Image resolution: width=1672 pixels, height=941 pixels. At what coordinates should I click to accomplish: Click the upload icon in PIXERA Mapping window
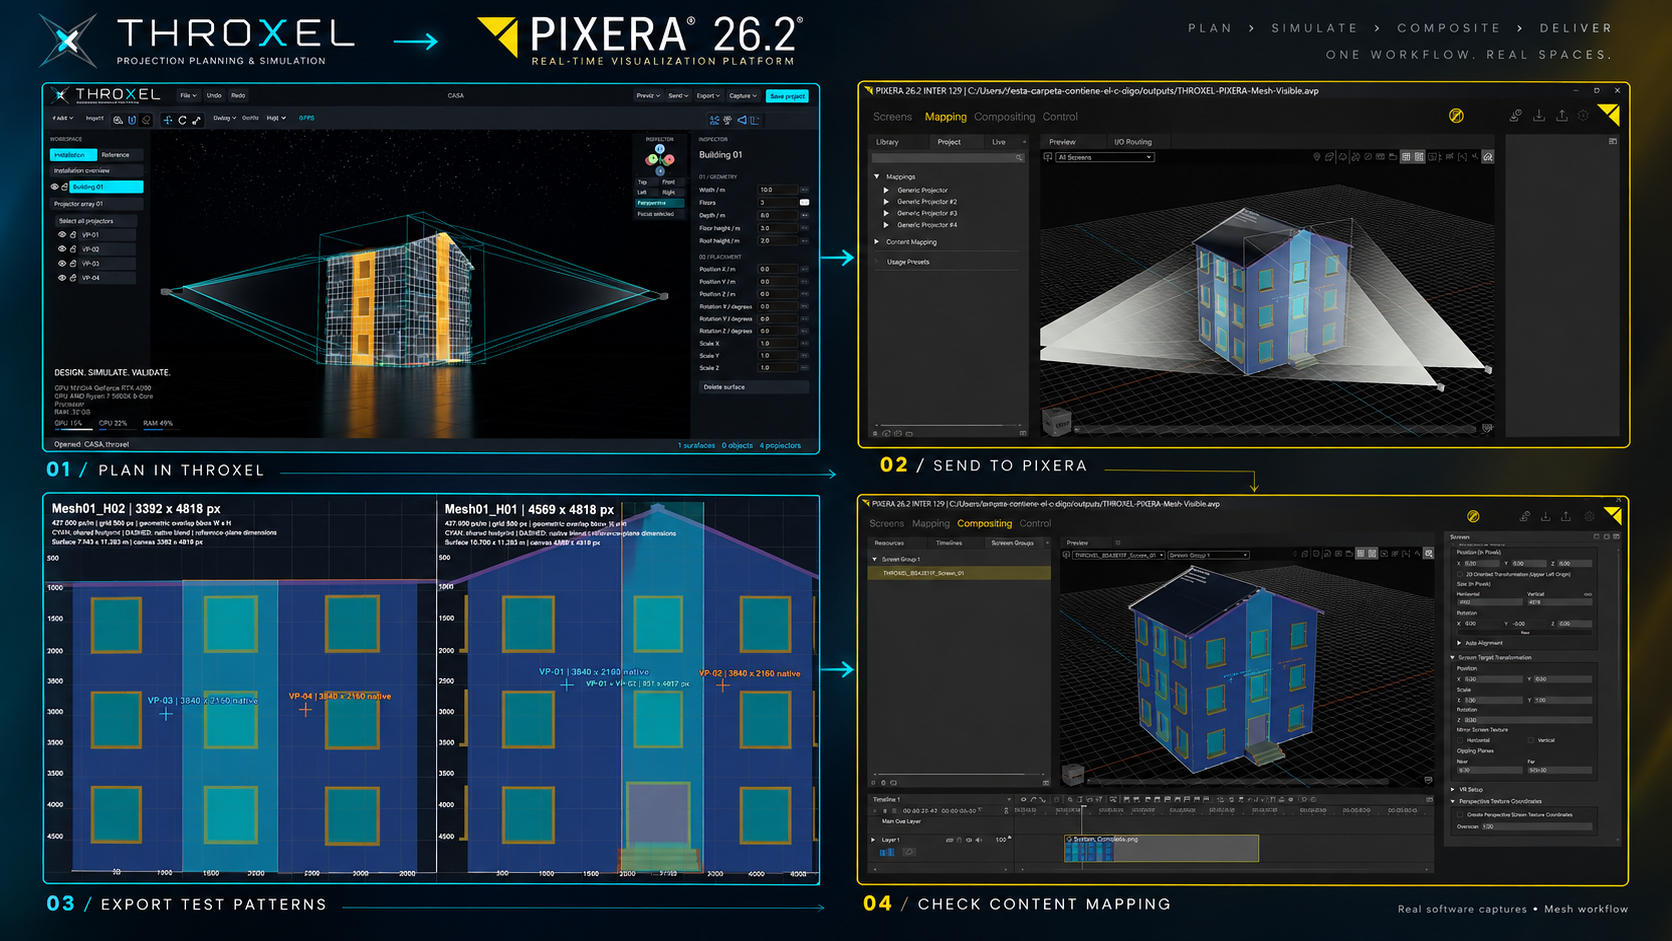pos(1562,116)
